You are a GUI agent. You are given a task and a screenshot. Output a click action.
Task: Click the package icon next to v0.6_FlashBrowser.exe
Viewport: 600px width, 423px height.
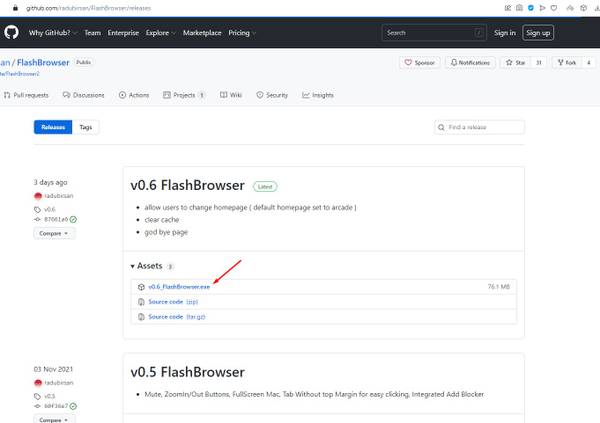(x=141, y=287)
